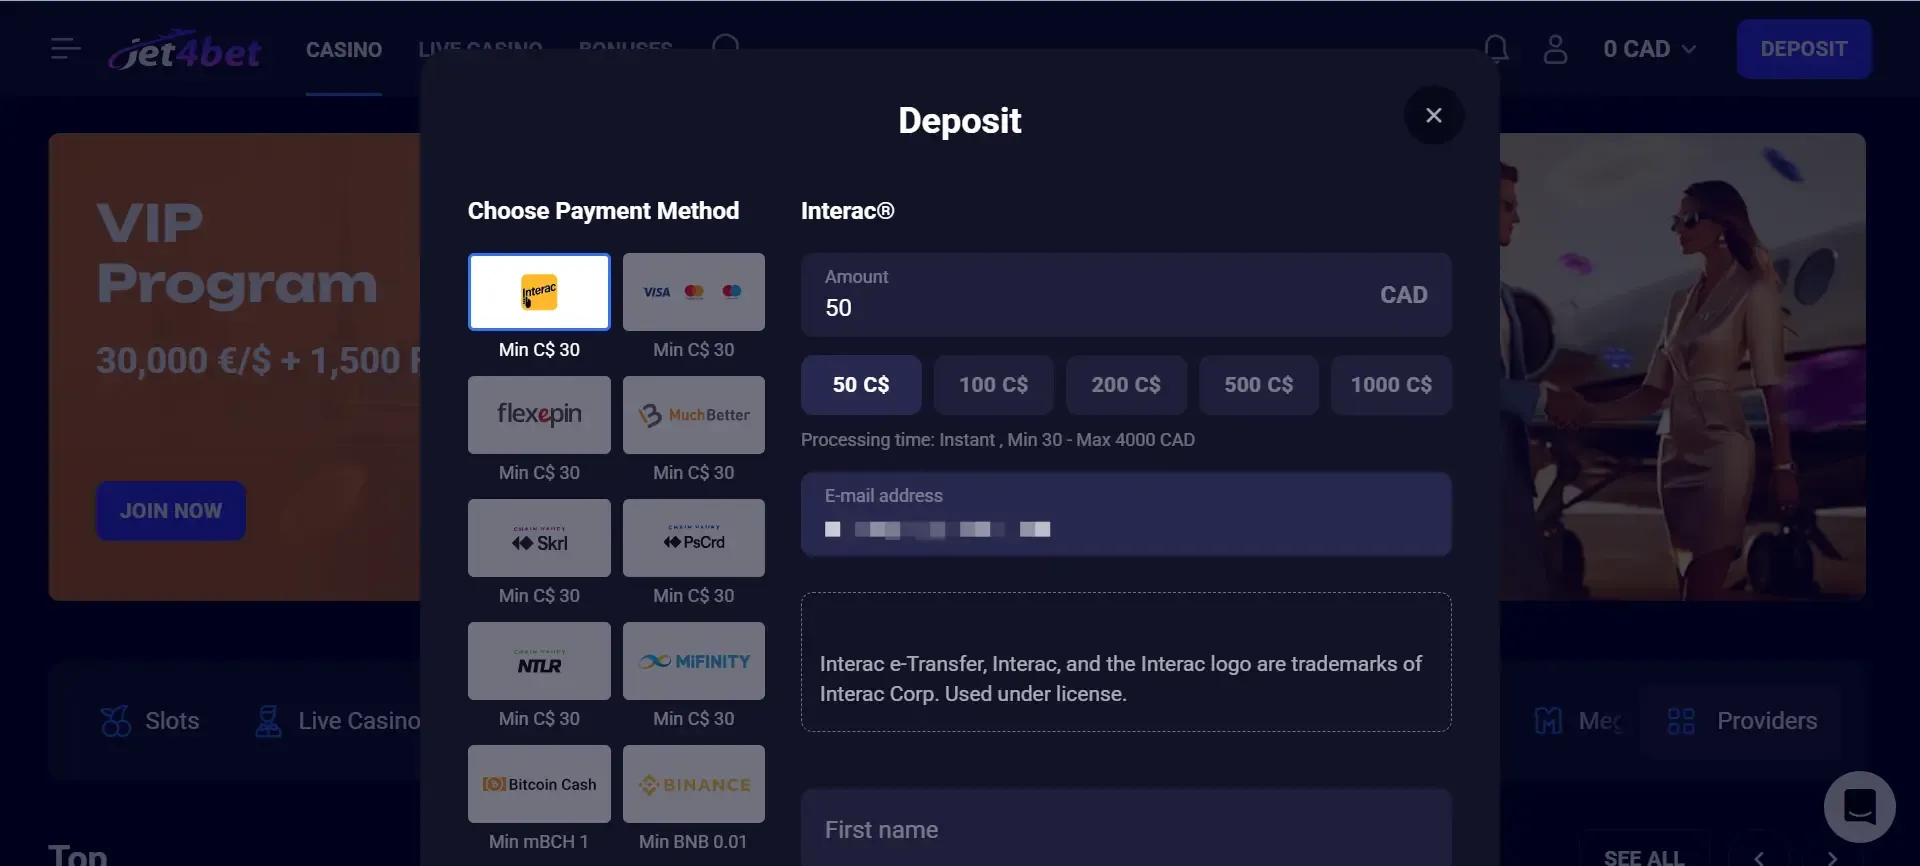Click the "Choose Payment Method" heading
Screen dimensions: 1920x866
[603, 211]
